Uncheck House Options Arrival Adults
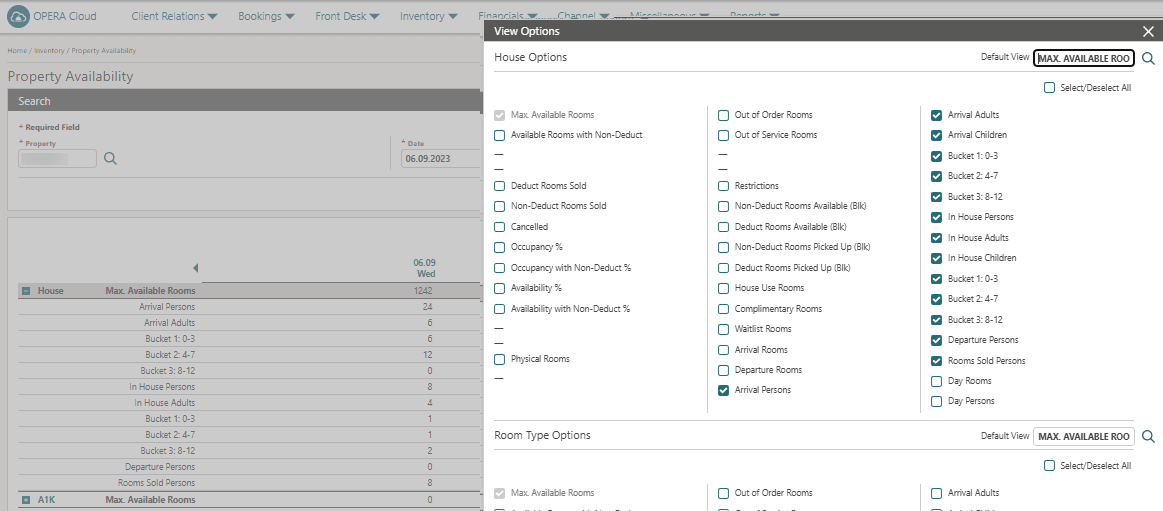Viewport: 1163px width, 511px height. (937, 115)
